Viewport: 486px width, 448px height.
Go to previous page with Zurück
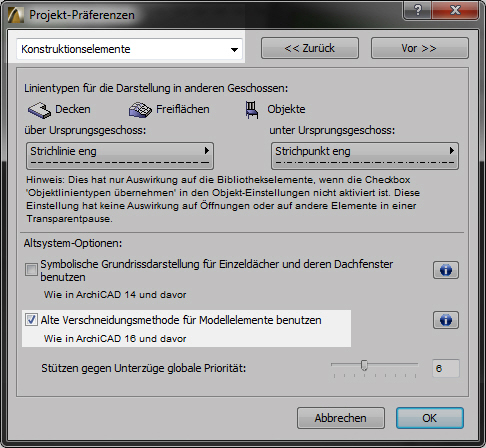[x=310, y=48]
